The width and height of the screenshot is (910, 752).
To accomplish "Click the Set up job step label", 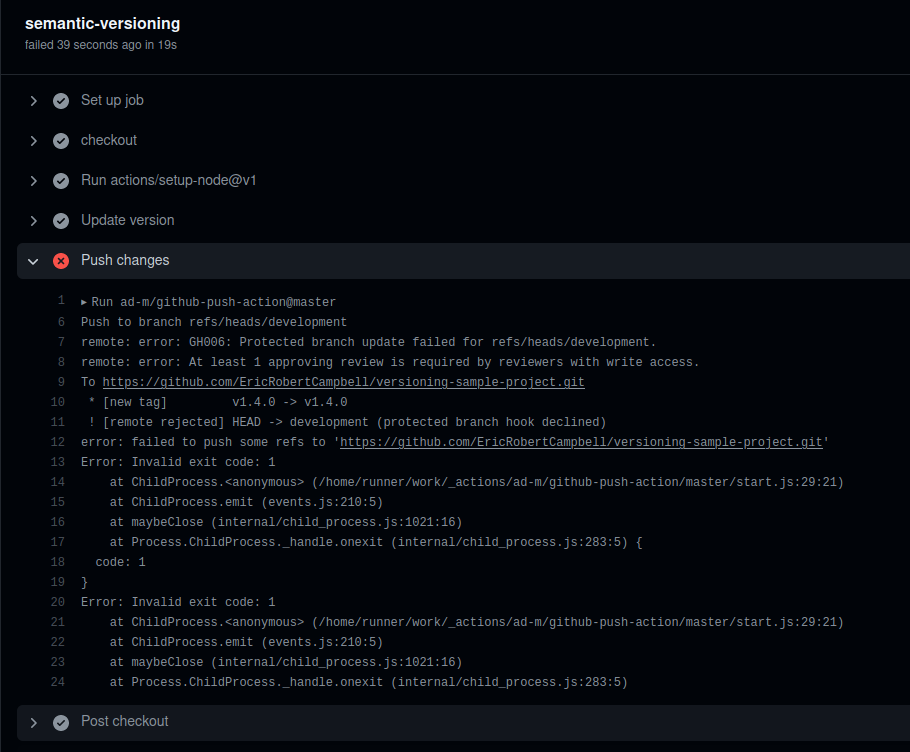I will click(x=112, y=100).
